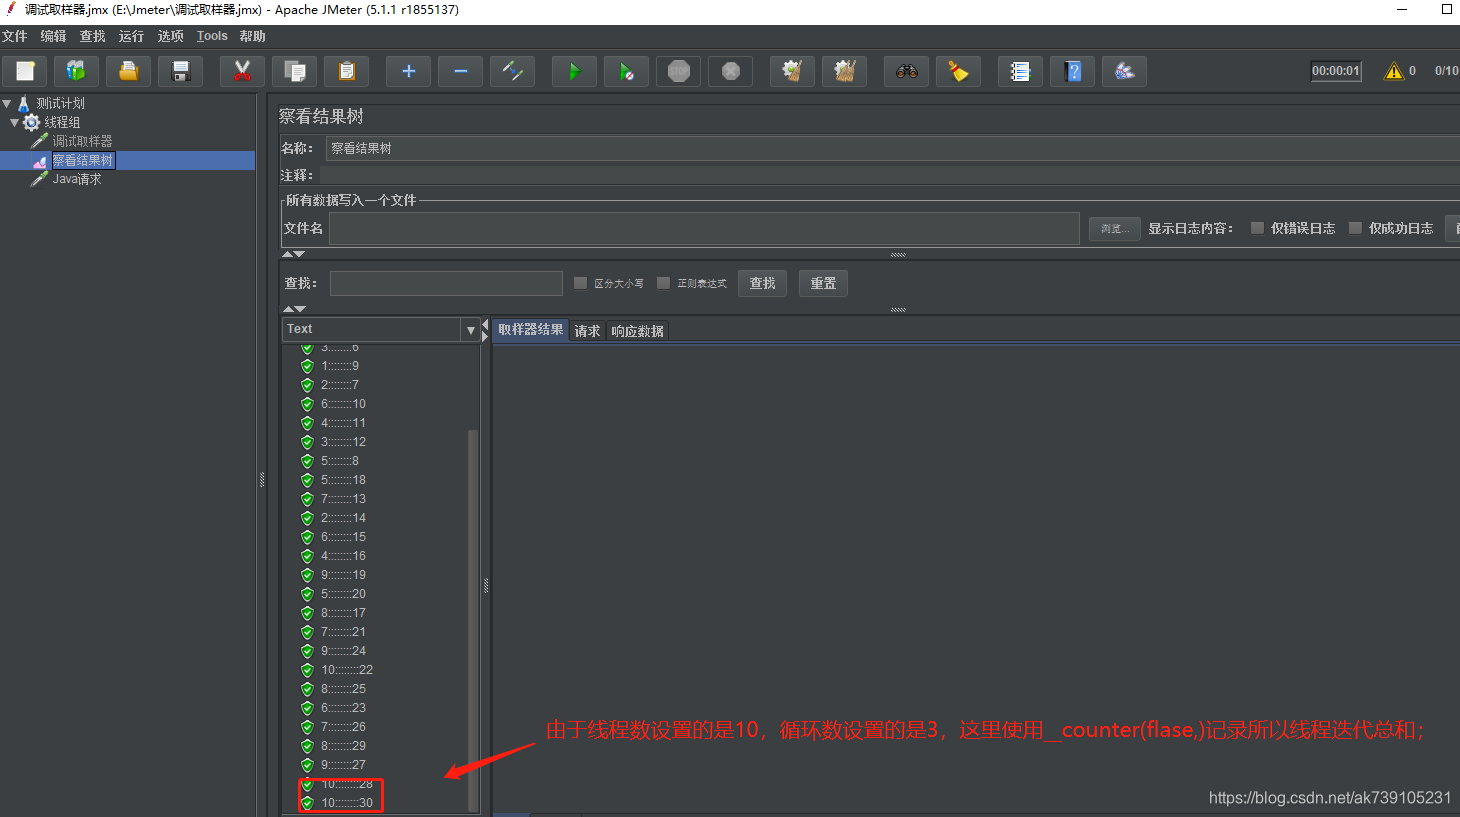Open the 运行 menu
Image resolution: width=1460 pixels, height=817 pixels.
[131, 36]
